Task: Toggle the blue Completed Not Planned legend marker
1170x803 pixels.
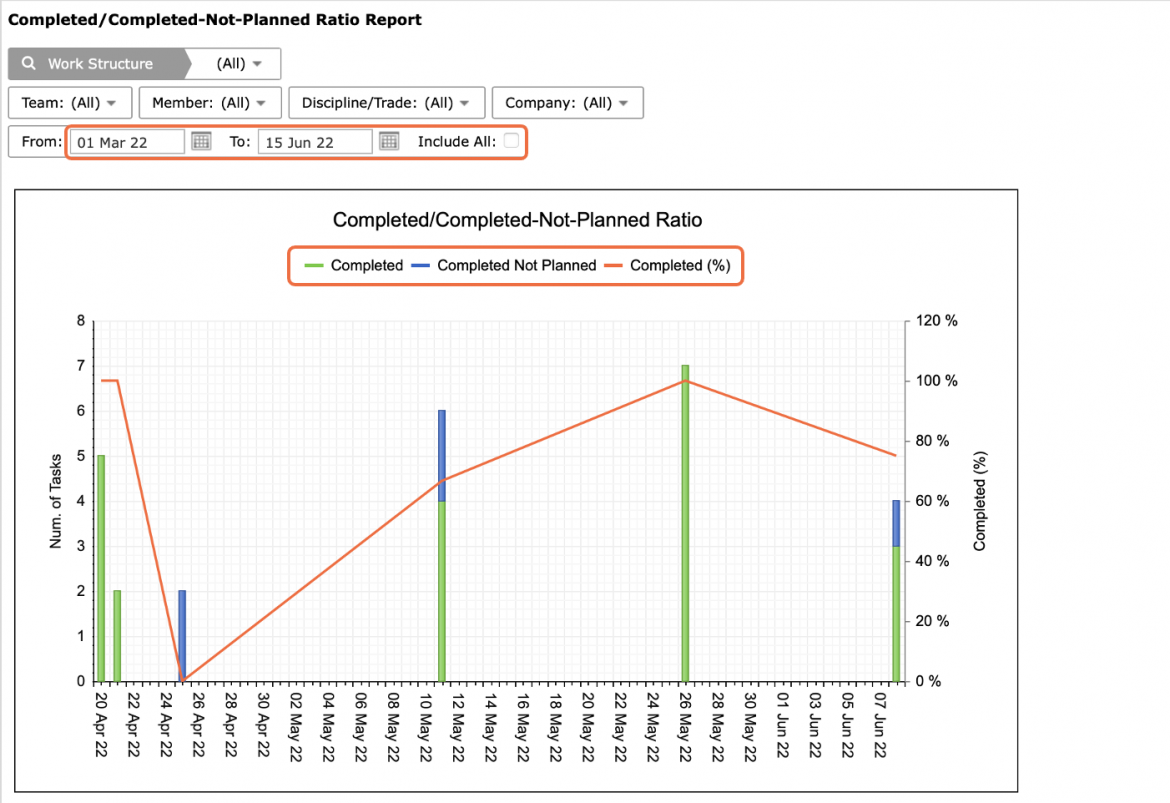Action: pyautogui.click(x=421, y=266)
